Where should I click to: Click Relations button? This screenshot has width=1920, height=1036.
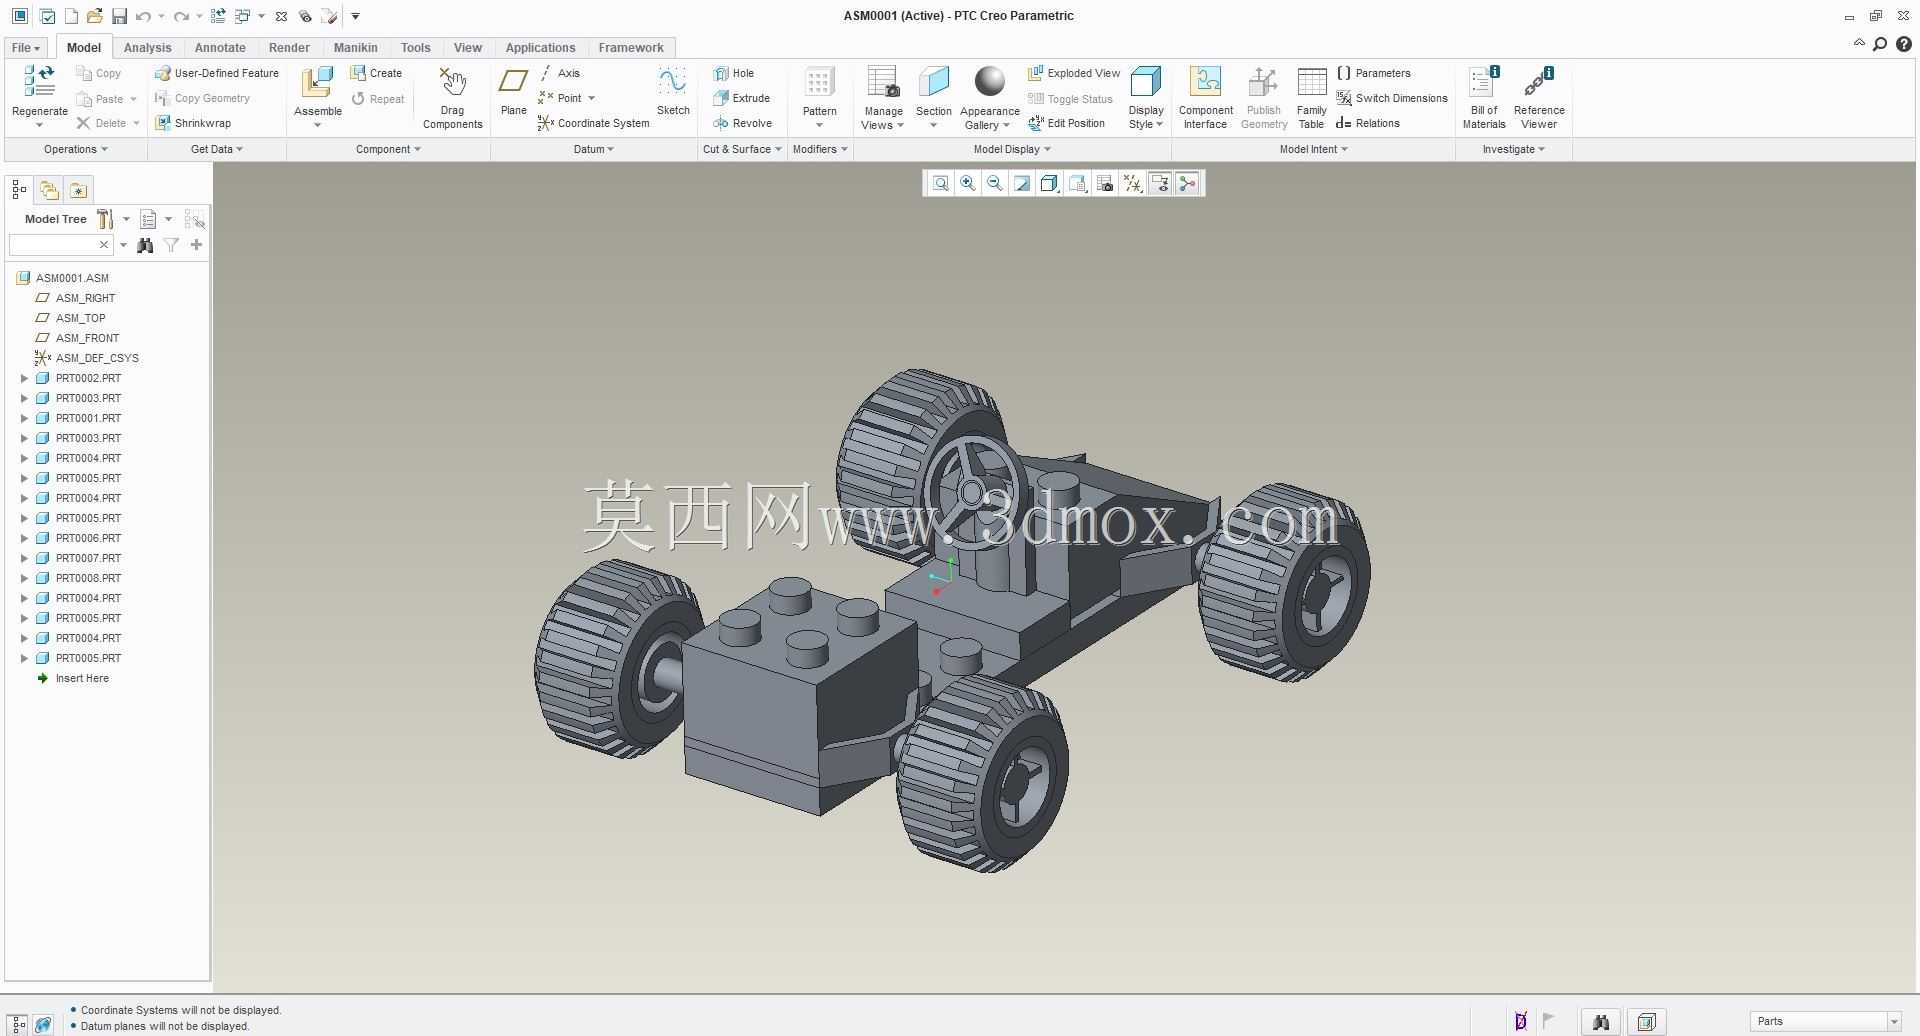[1368, 123]
